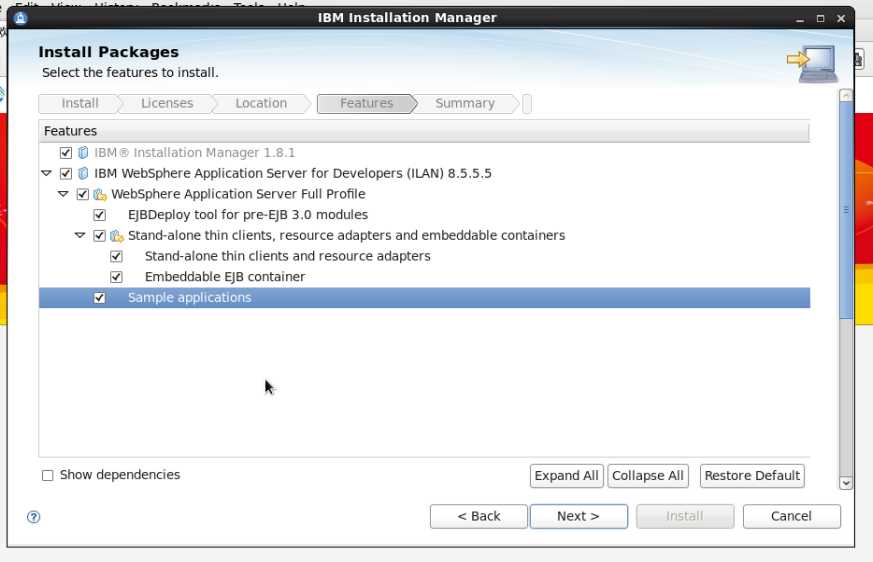Click the help question mark icon
Viewport: 873px width, 562px height.
(x=34, y=517)
